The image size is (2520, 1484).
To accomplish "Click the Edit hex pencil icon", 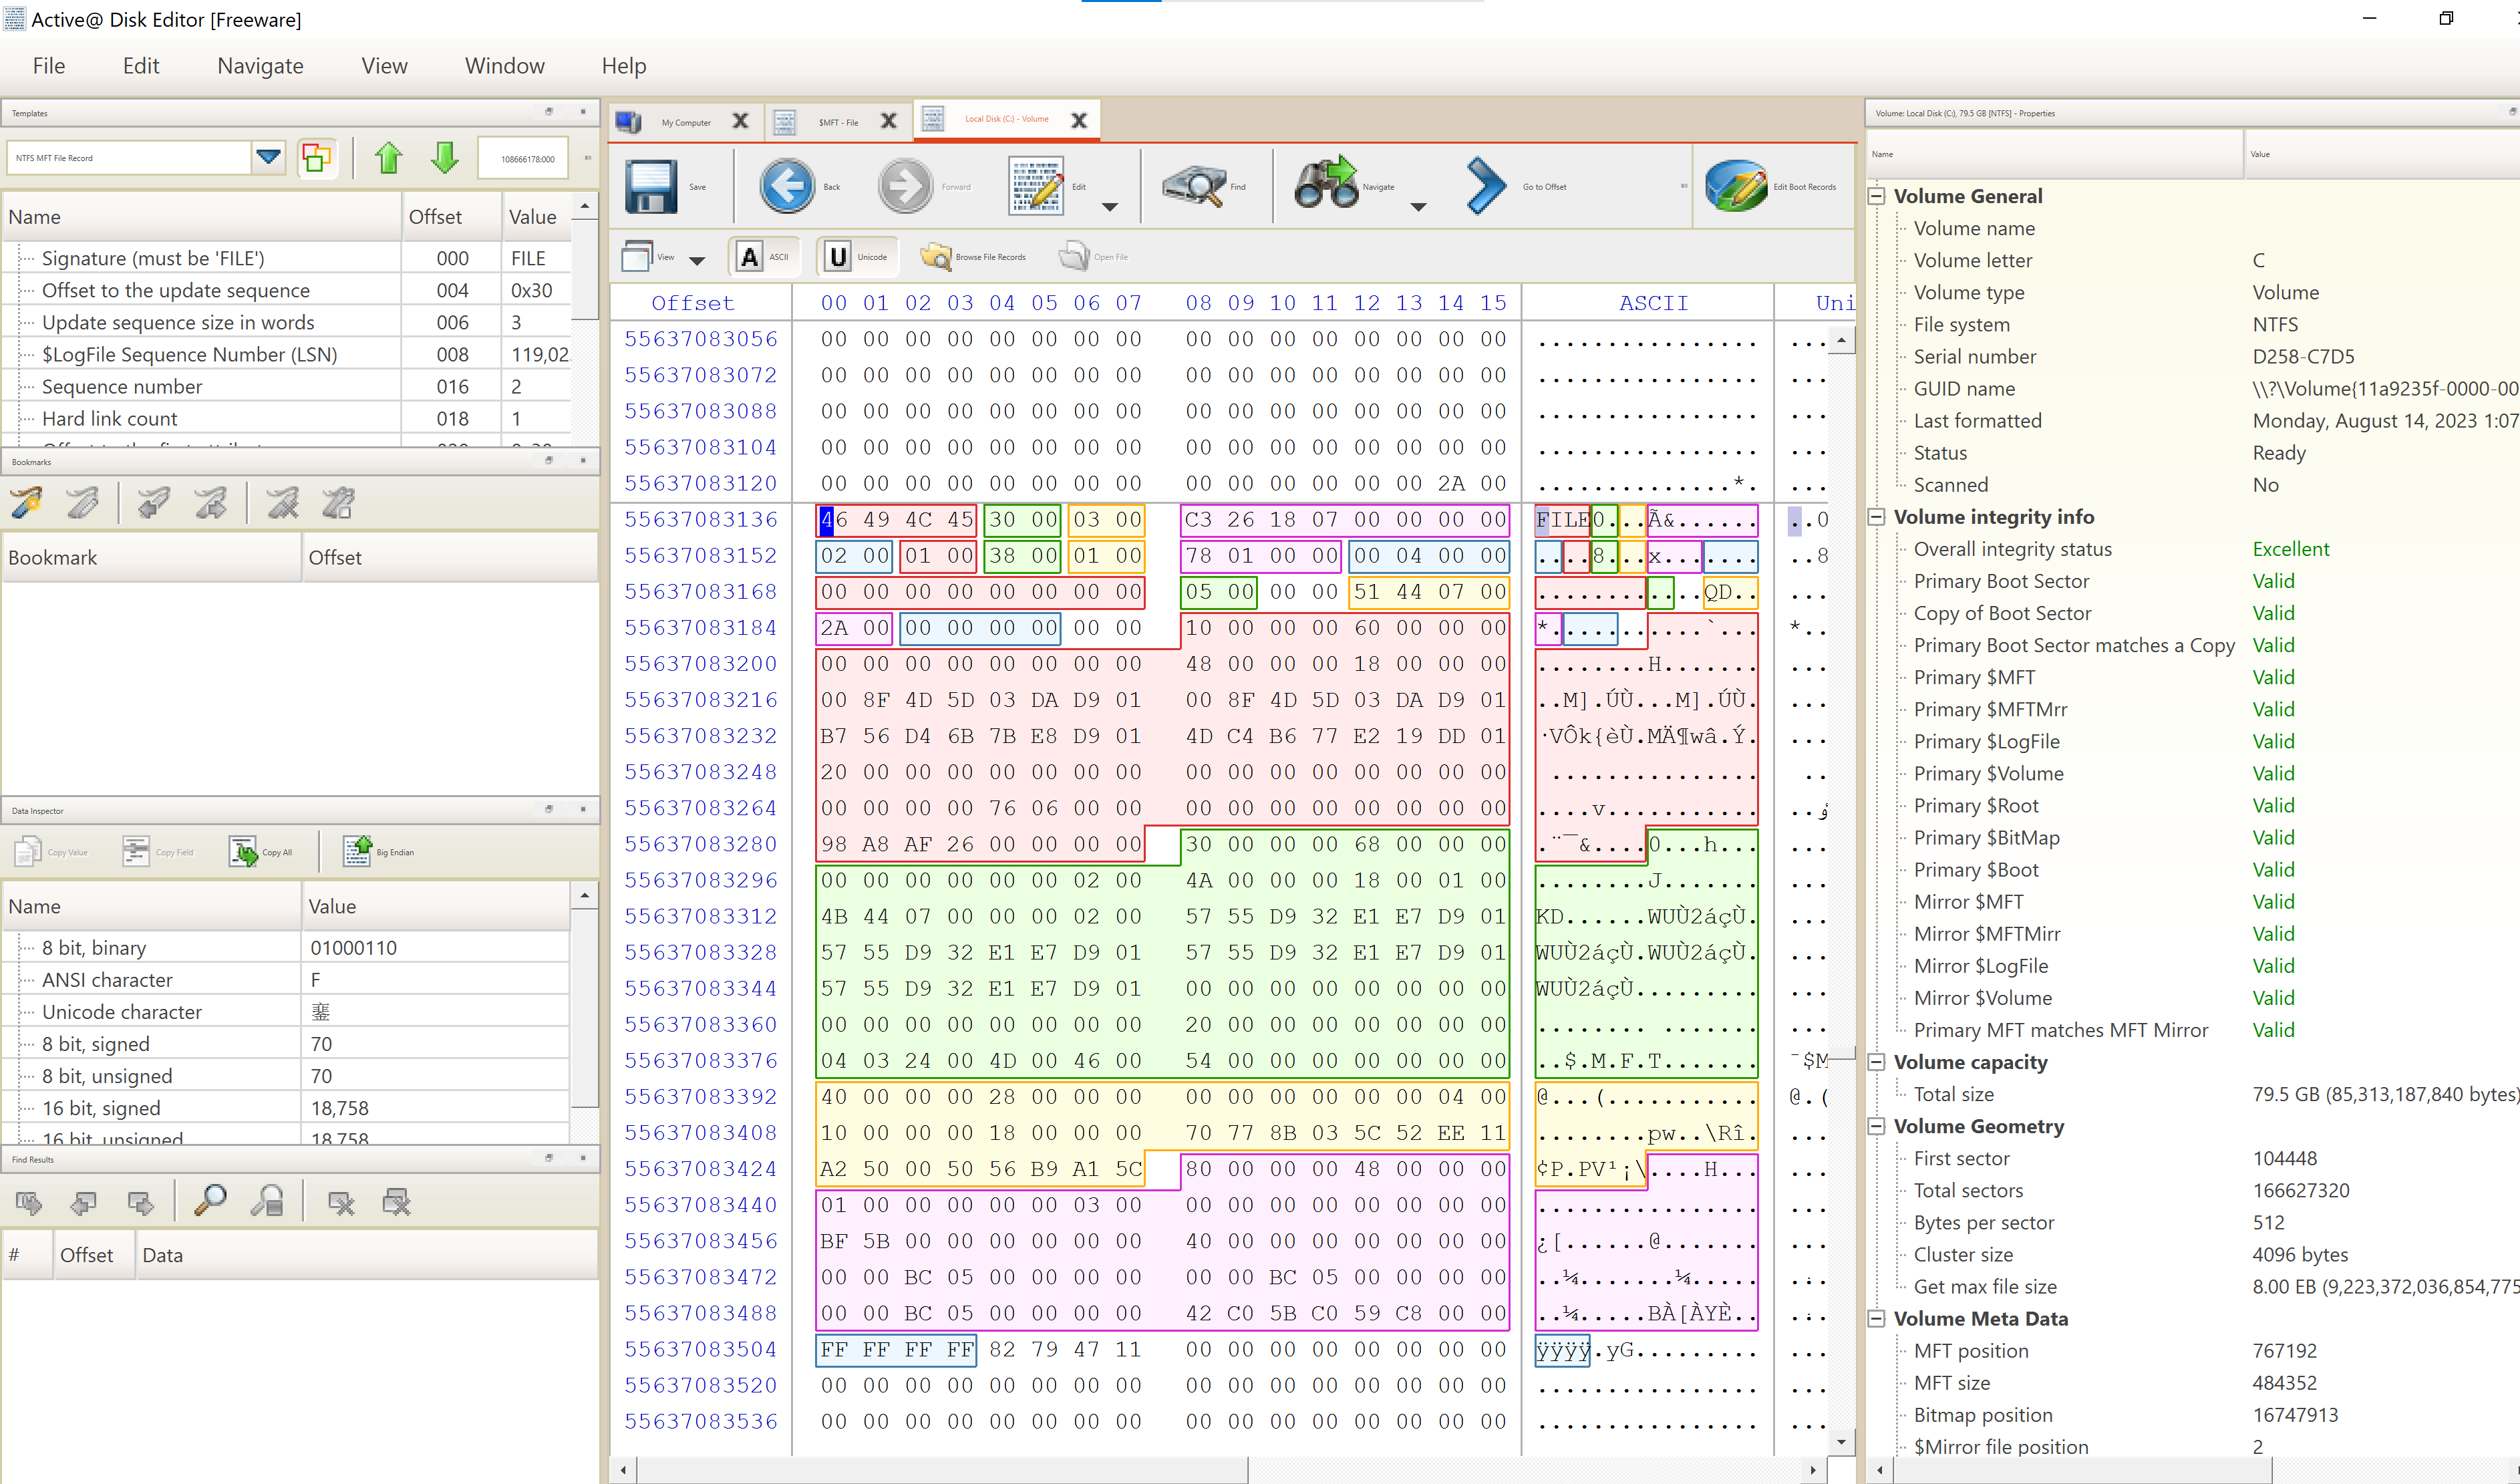I will click(1035, 186).
